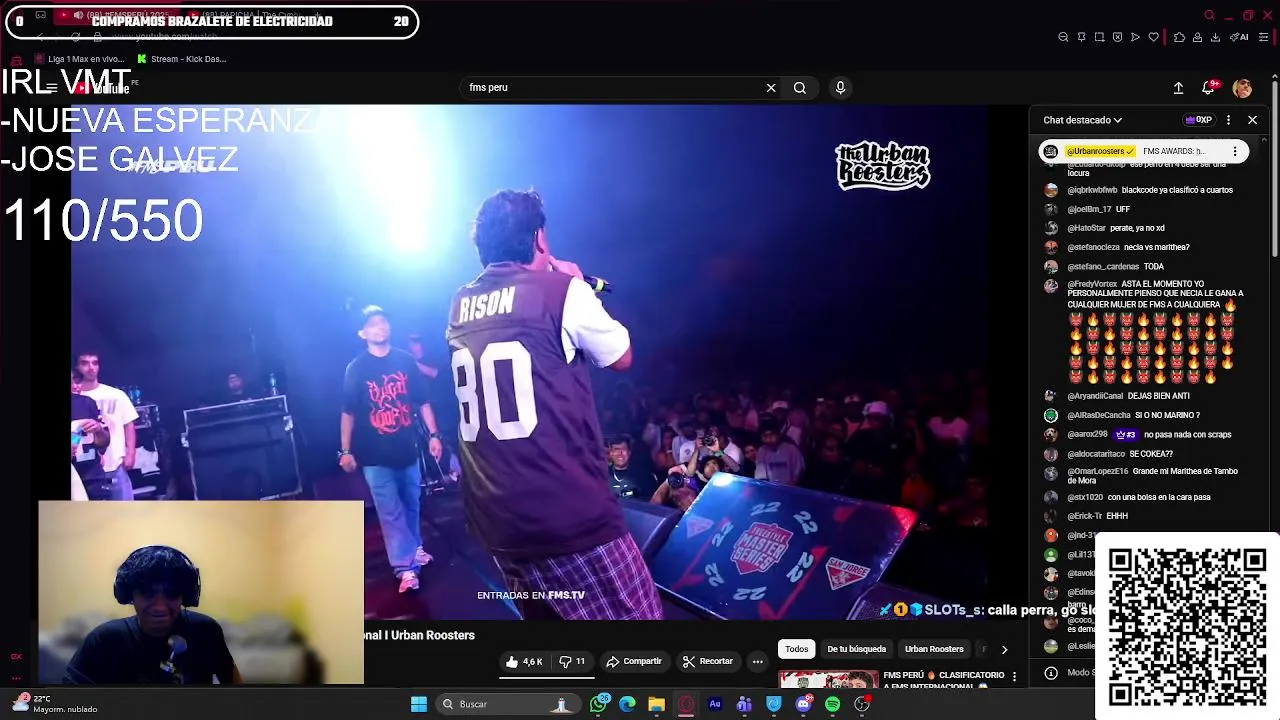Click the YouTube logo home link

click(105, 88)
